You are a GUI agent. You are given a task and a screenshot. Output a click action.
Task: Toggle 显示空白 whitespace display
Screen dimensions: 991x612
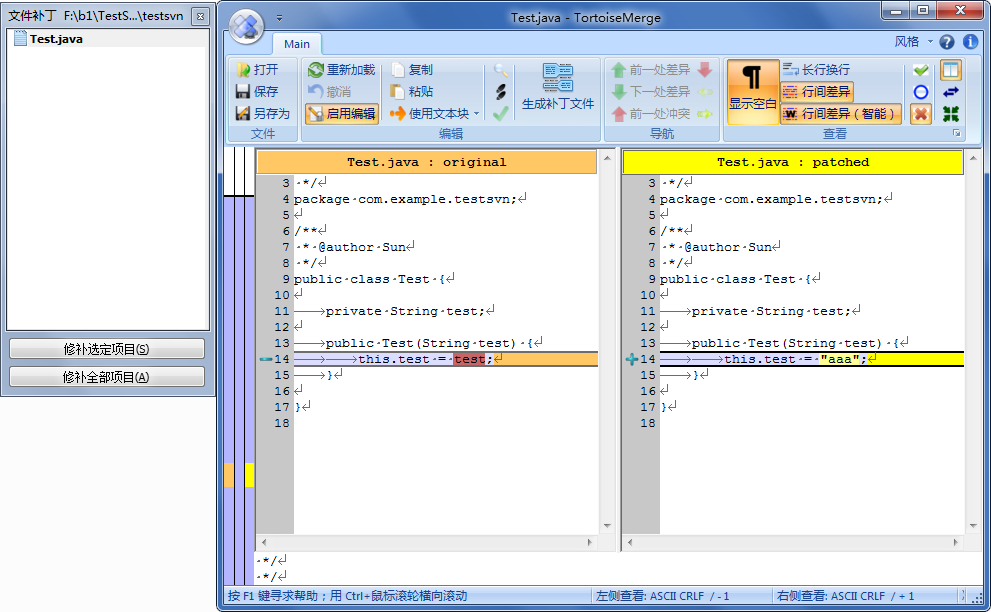pos(752,92)
